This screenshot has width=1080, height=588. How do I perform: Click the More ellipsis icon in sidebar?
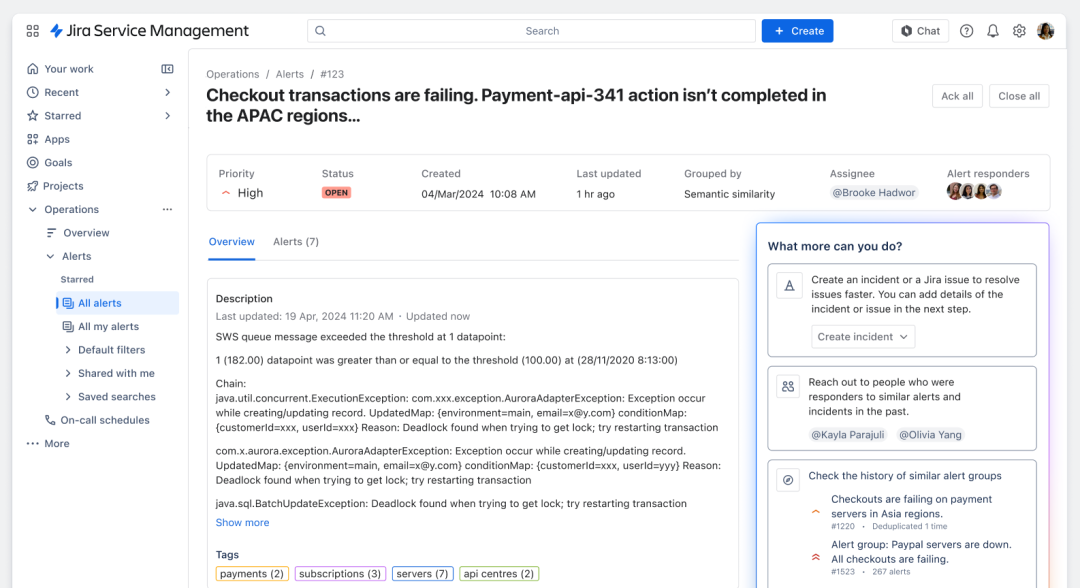pos(32,443)
